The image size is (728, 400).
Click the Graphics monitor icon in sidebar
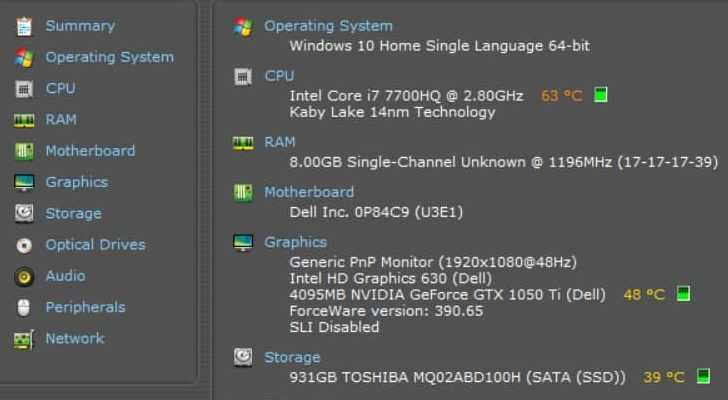pyautogui.click(x=24, y=183)
